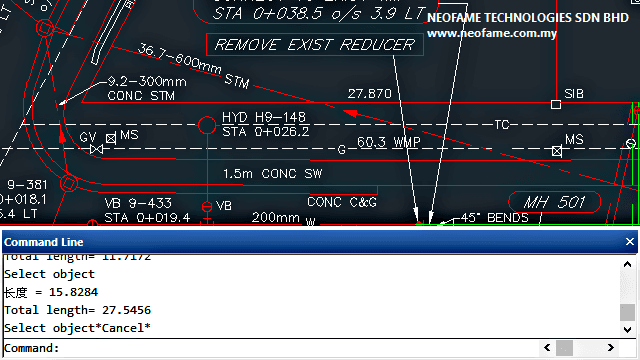640x360 pixels.
Task: Click the horizontal scroll left arrow
Action: 547,348
